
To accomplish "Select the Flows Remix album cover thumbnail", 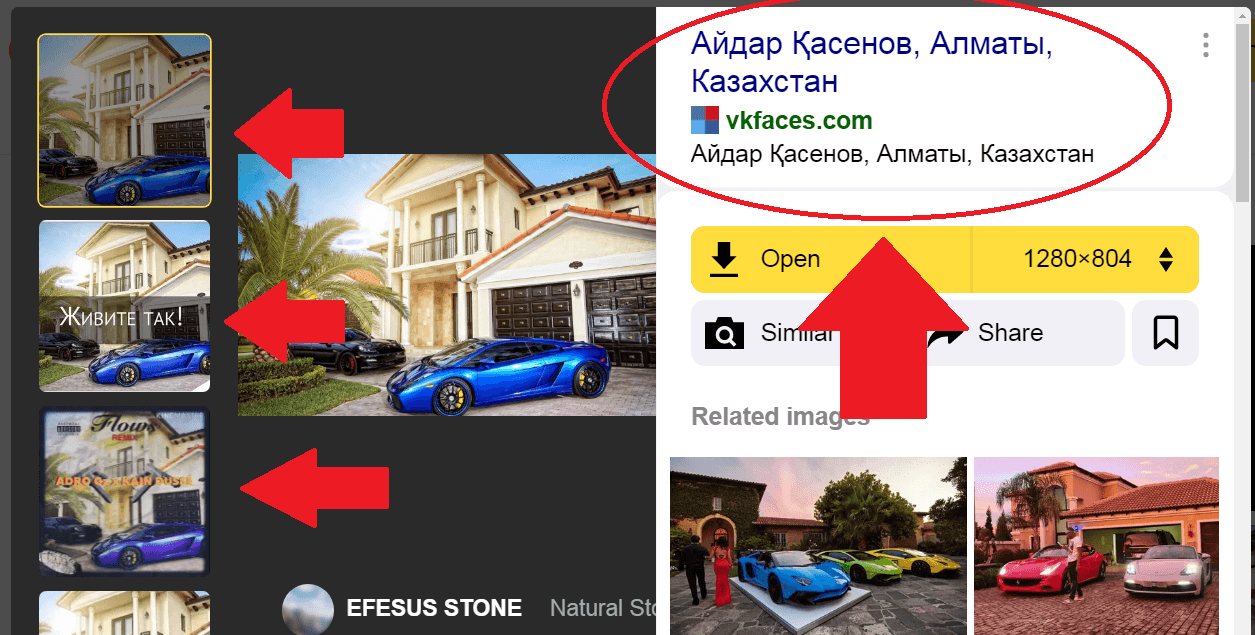I will (x=124, y=491).
